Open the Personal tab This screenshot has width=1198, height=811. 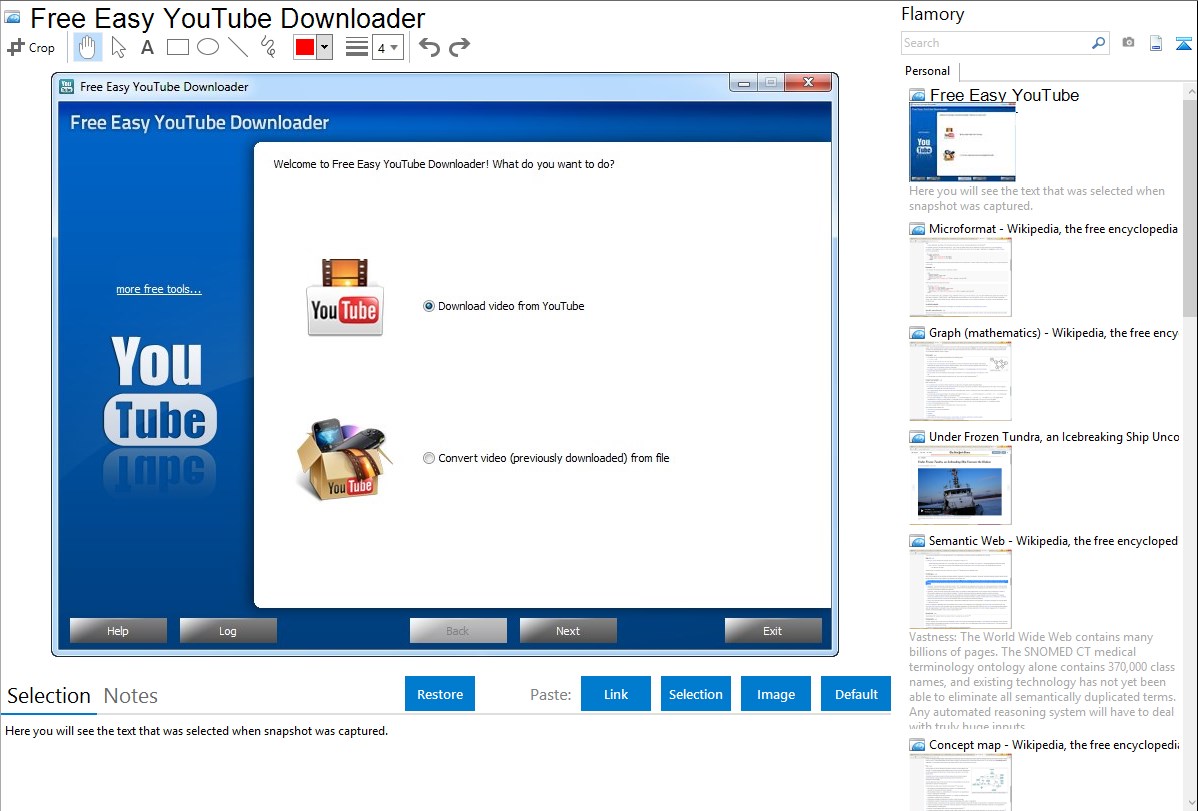tap(928, 71)
